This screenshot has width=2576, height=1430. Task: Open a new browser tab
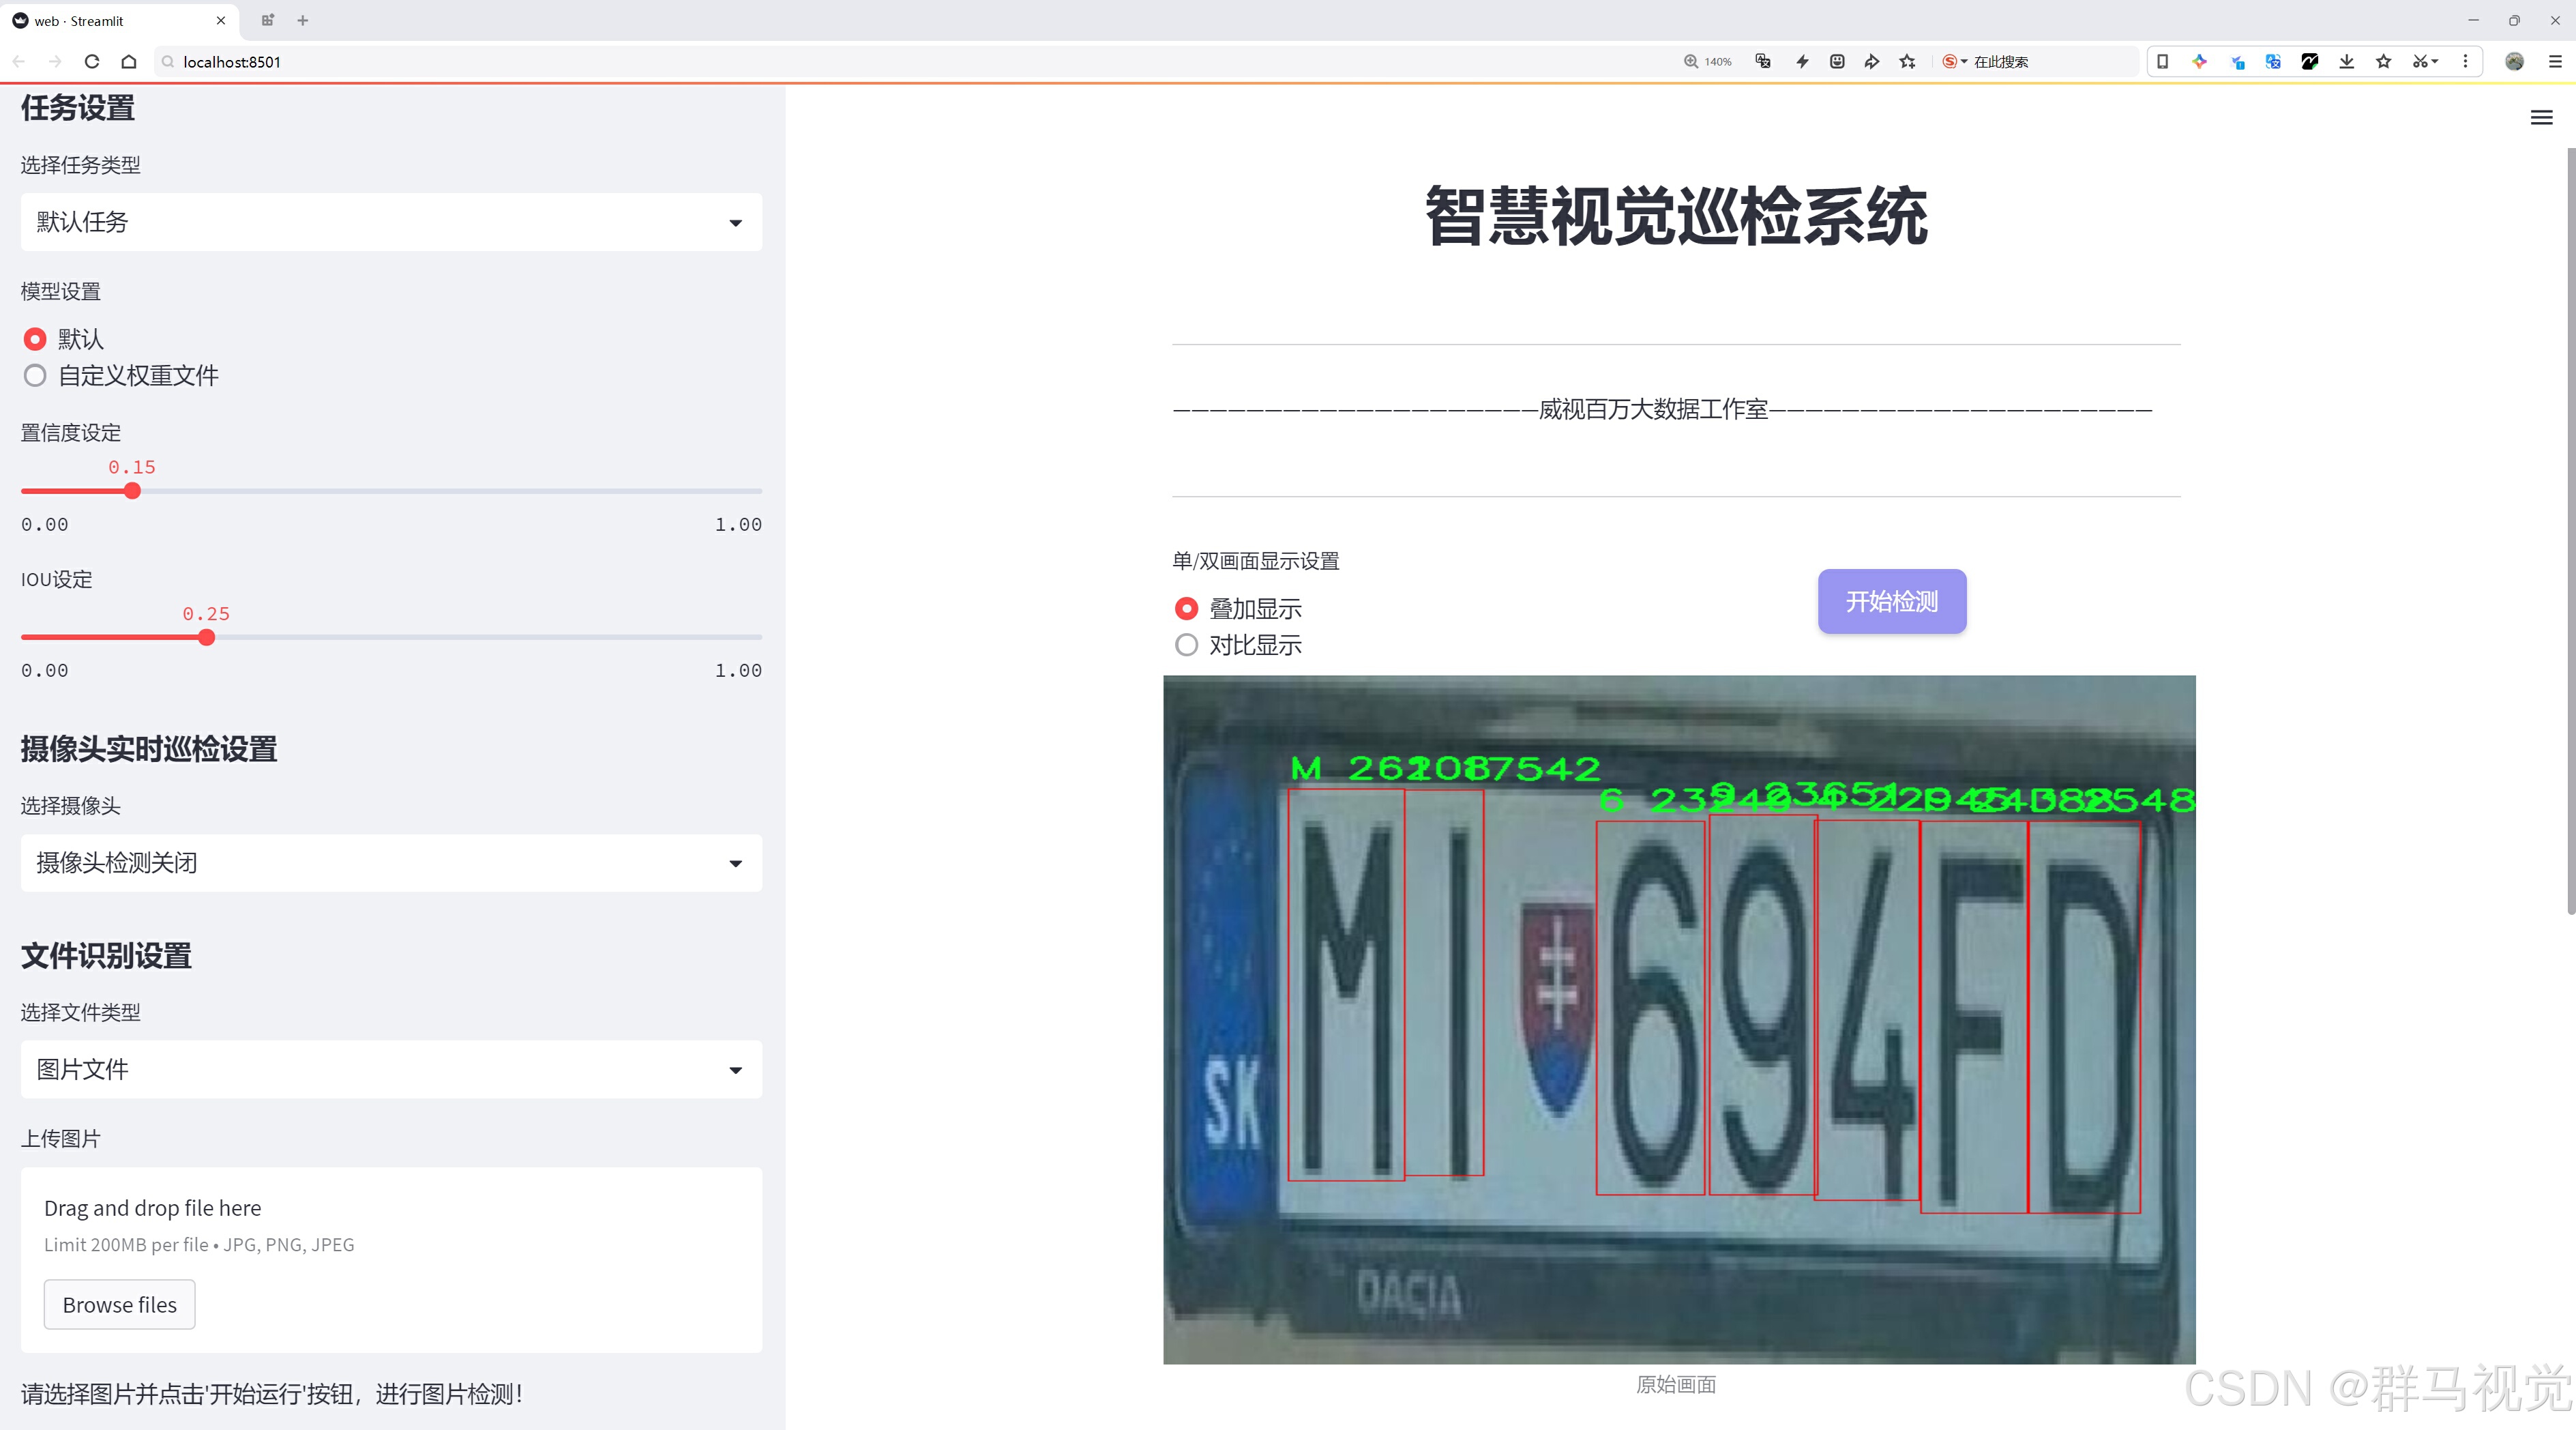click(303, 20)
